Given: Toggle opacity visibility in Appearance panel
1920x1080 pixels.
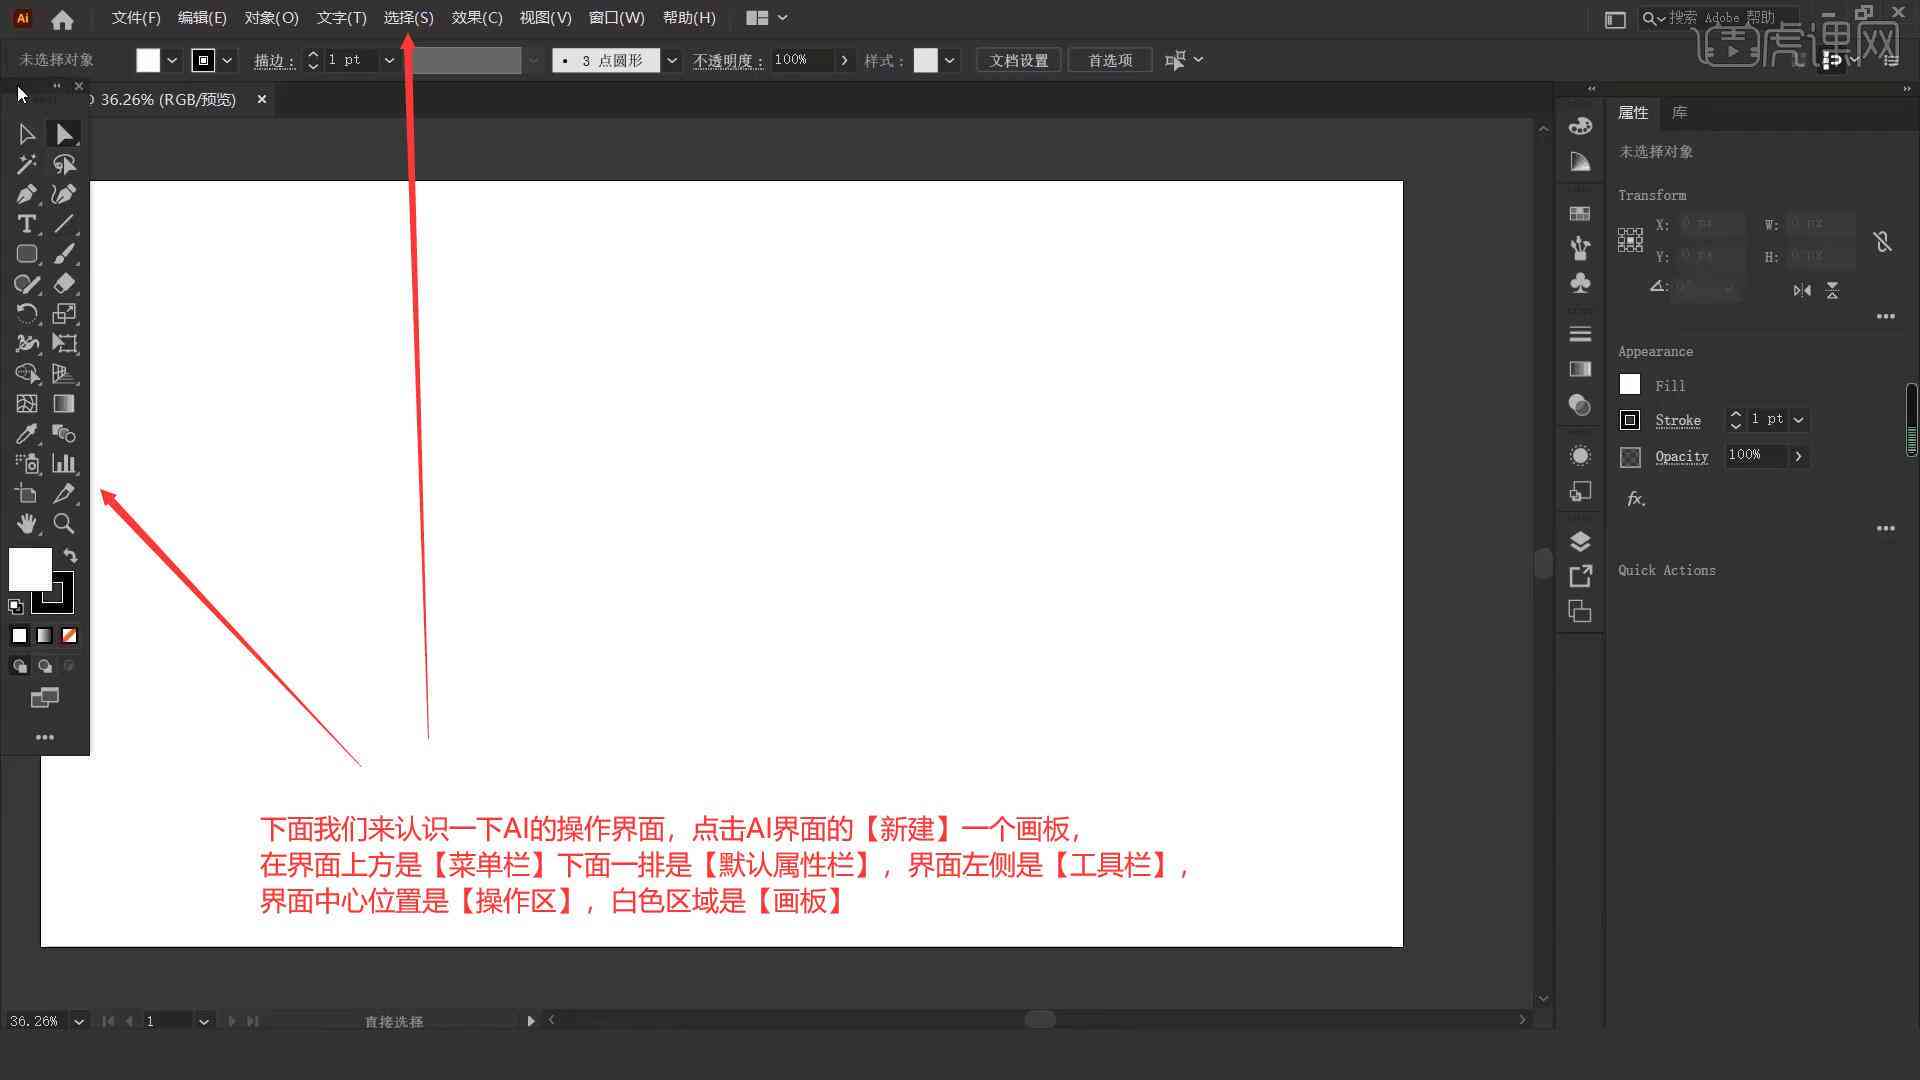Looking at the screenshot, I should pos(1630,455).
